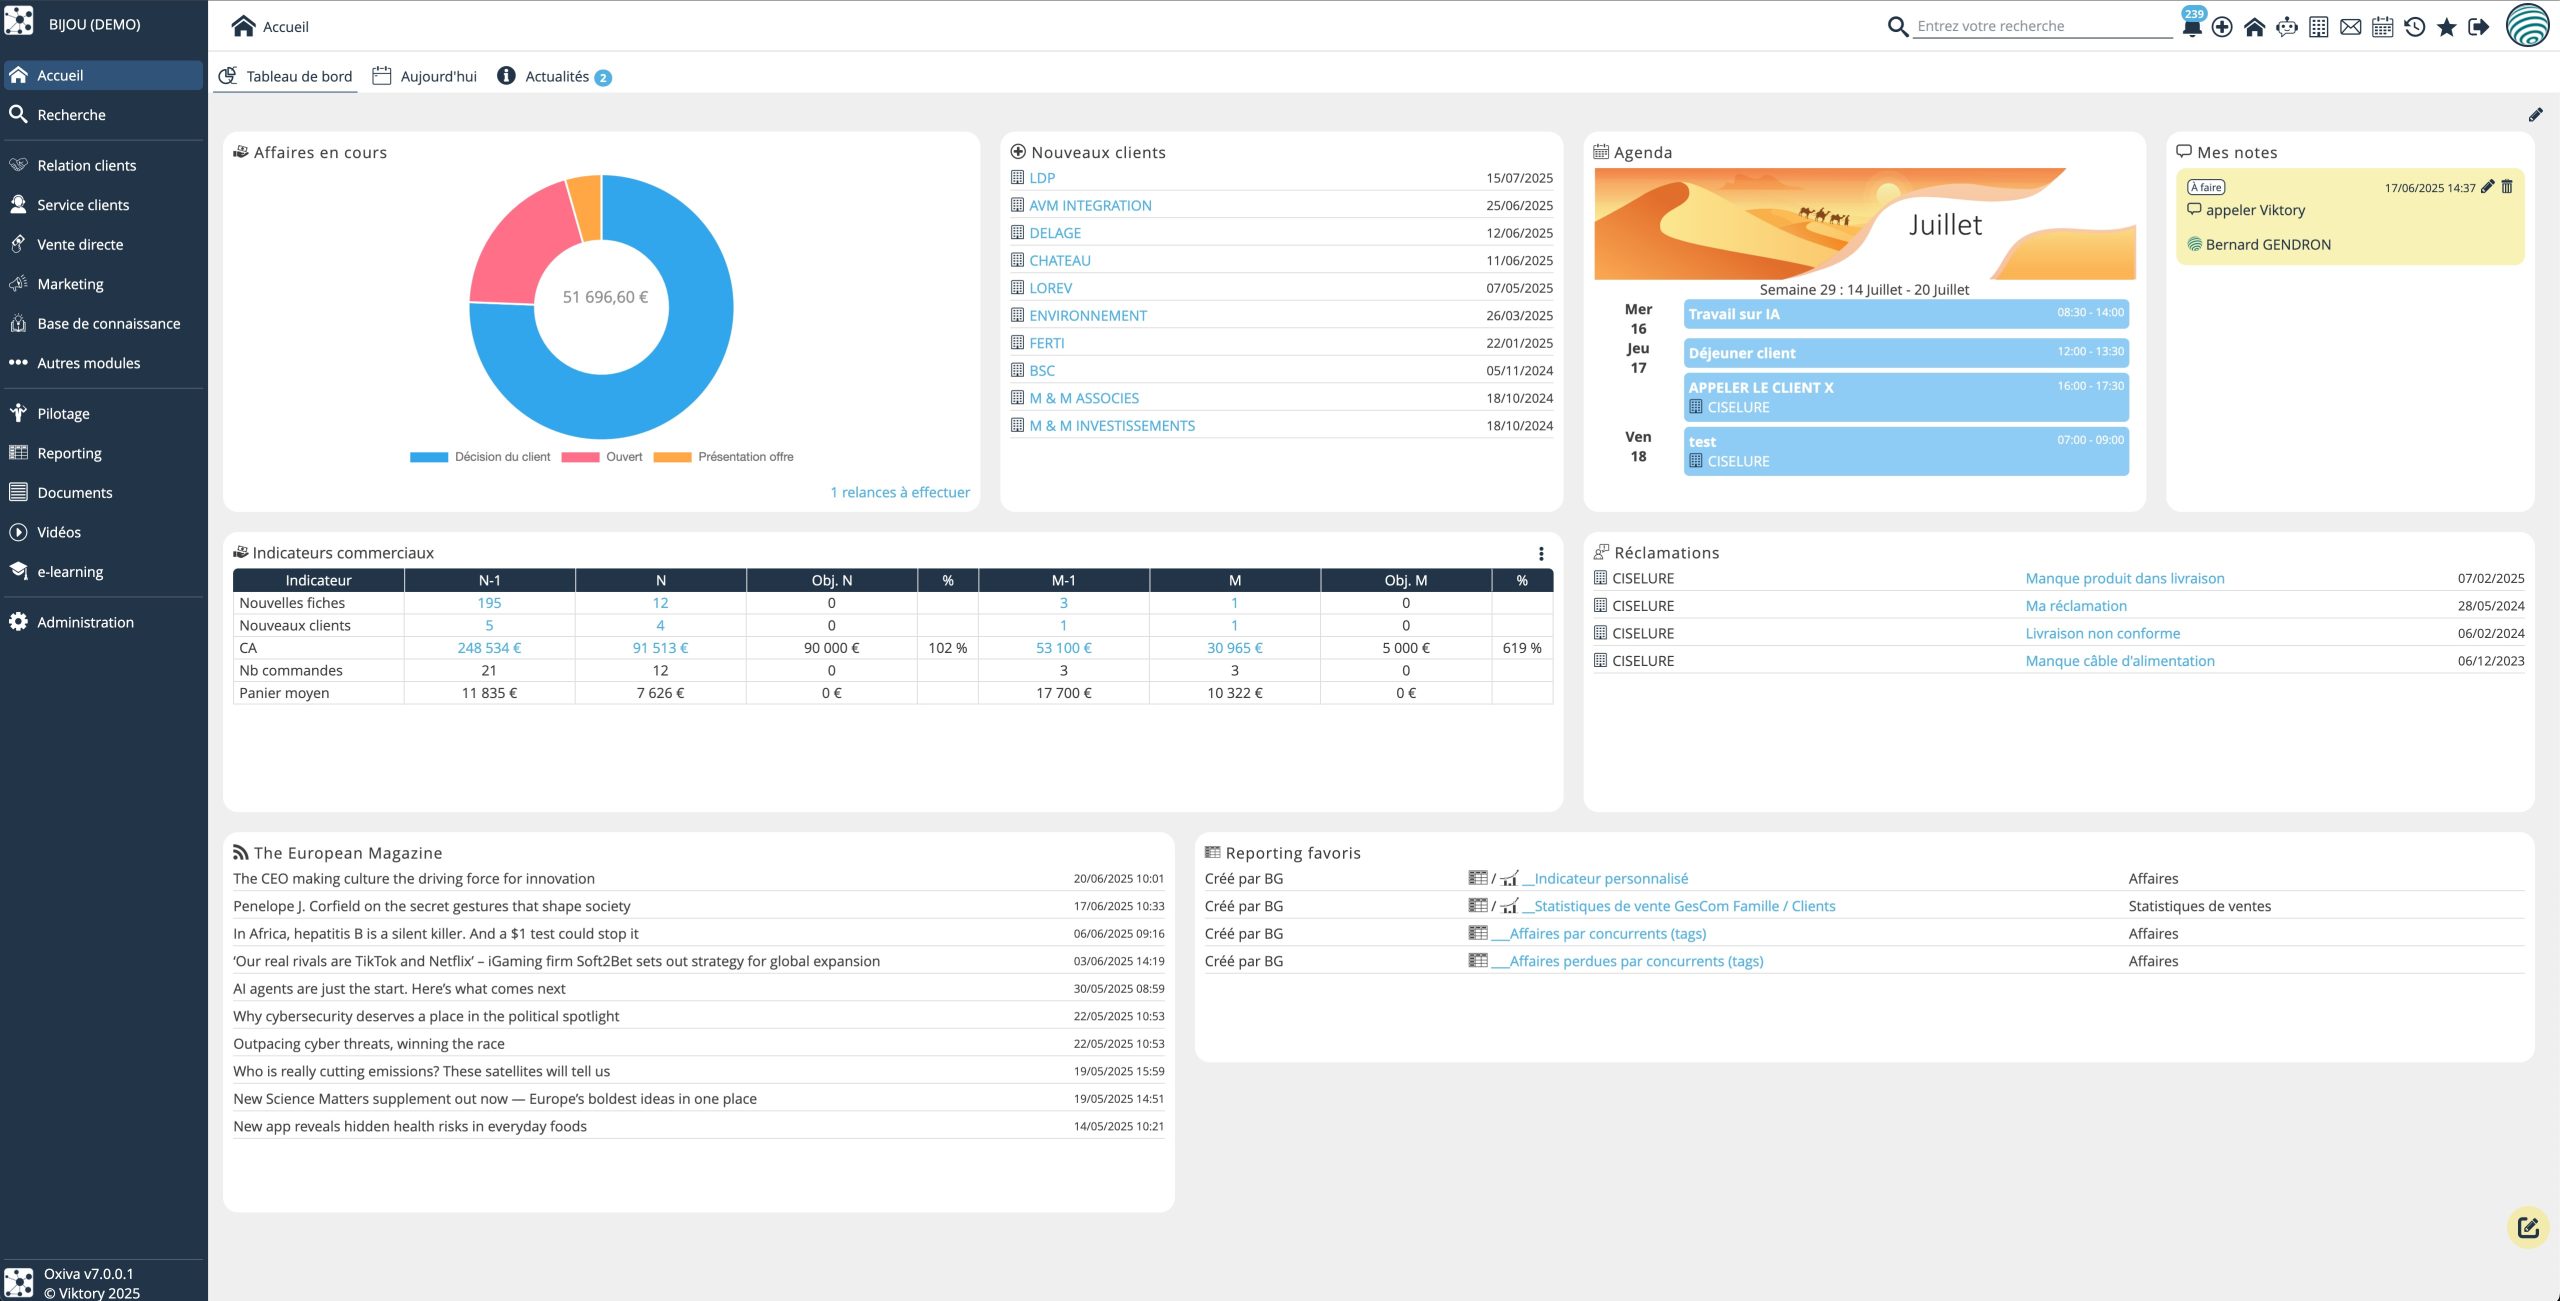Open the three-dot menu on Indicateurs commerciaux

tap(1540, 551)
